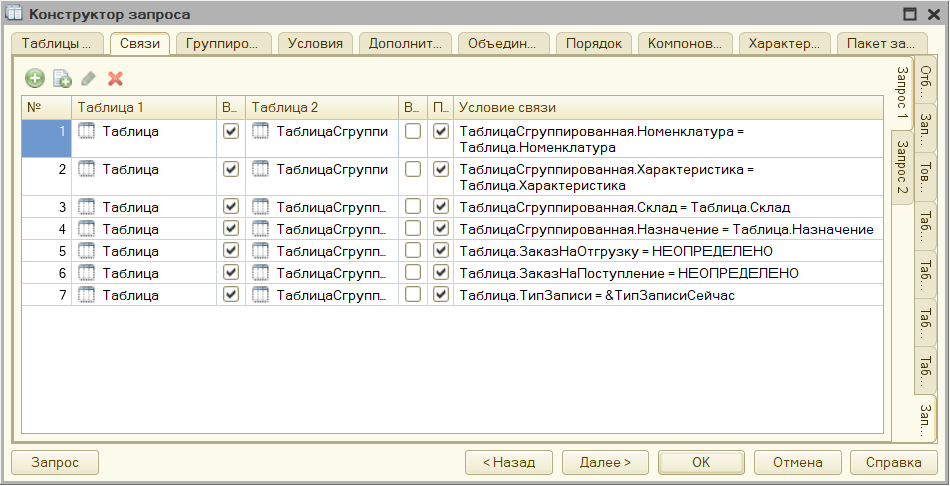Open the Дополнит... tab
This screenshot has height=486, width=950.
[405, 44]
